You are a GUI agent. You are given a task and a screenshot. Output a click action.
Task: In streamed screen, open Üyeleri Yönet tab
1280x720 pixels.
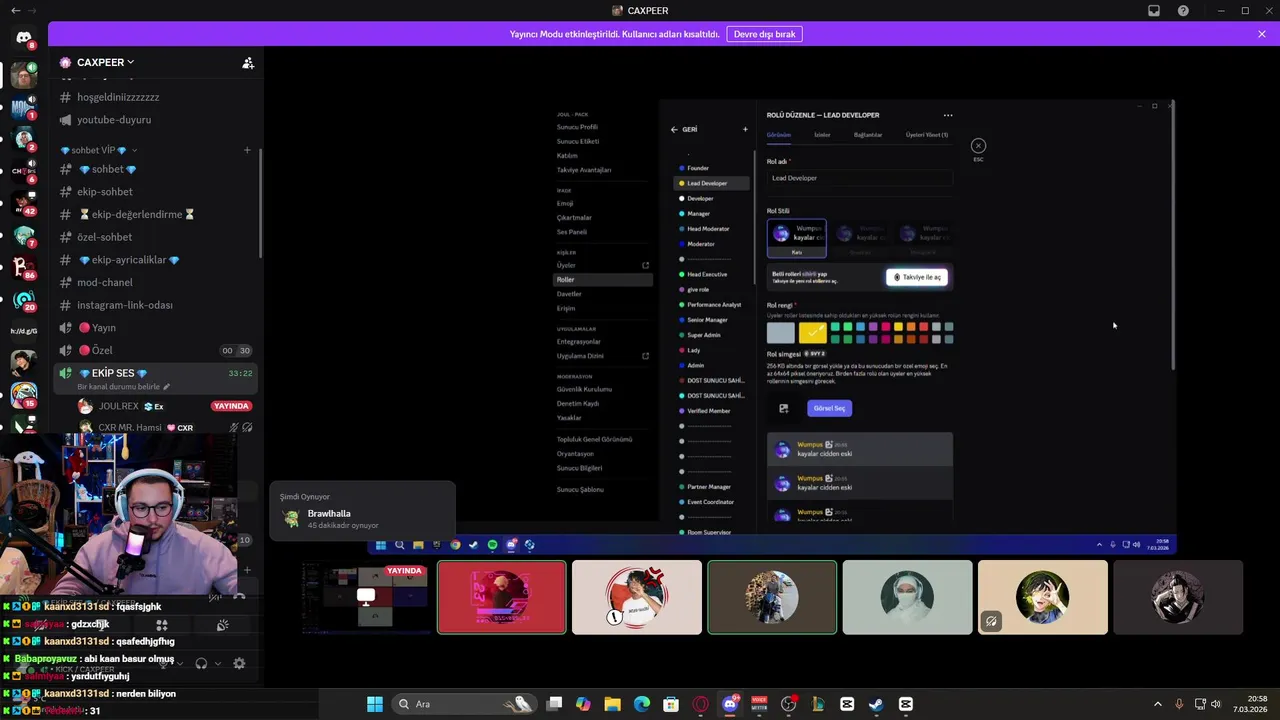(x=927, y=135)
